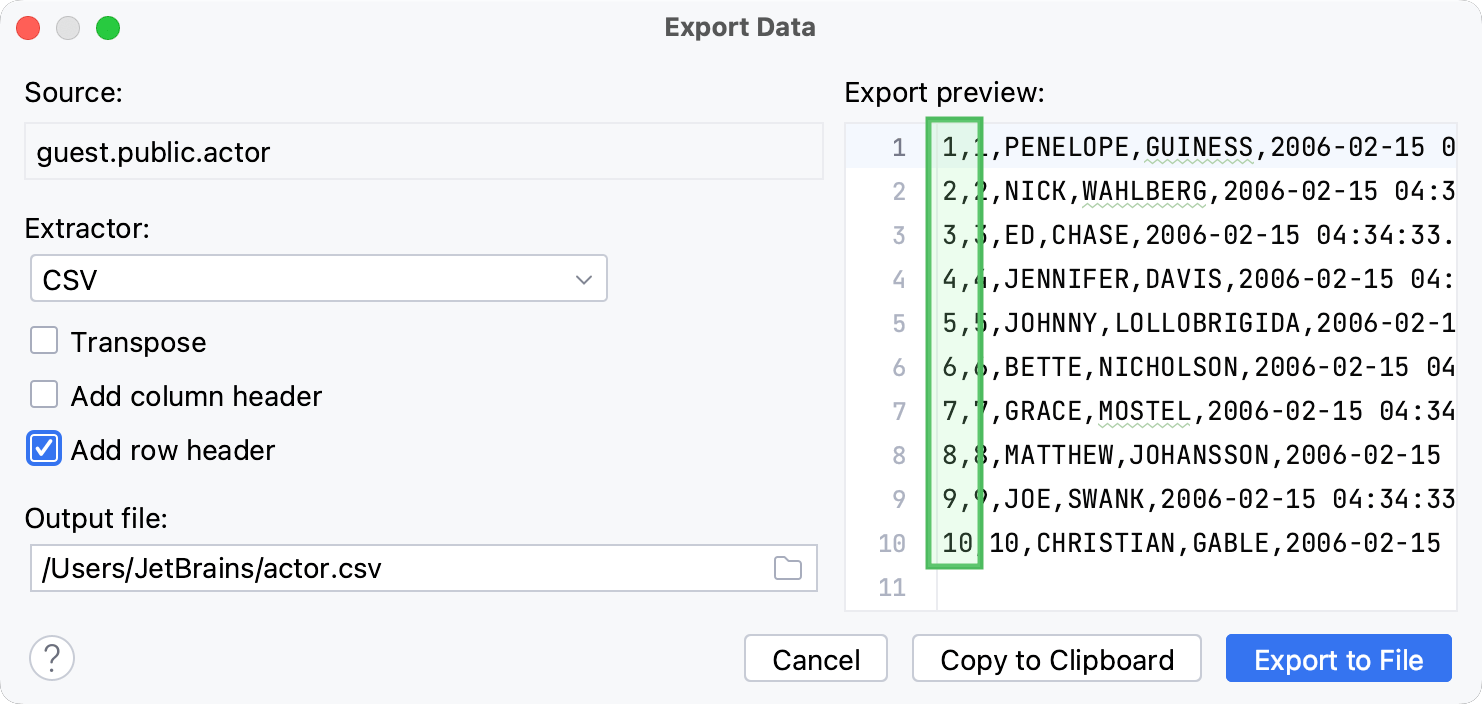This screenshot has width=1482, height=704.
Task: Edit the Output file path
Action: (x=400, y=568)
